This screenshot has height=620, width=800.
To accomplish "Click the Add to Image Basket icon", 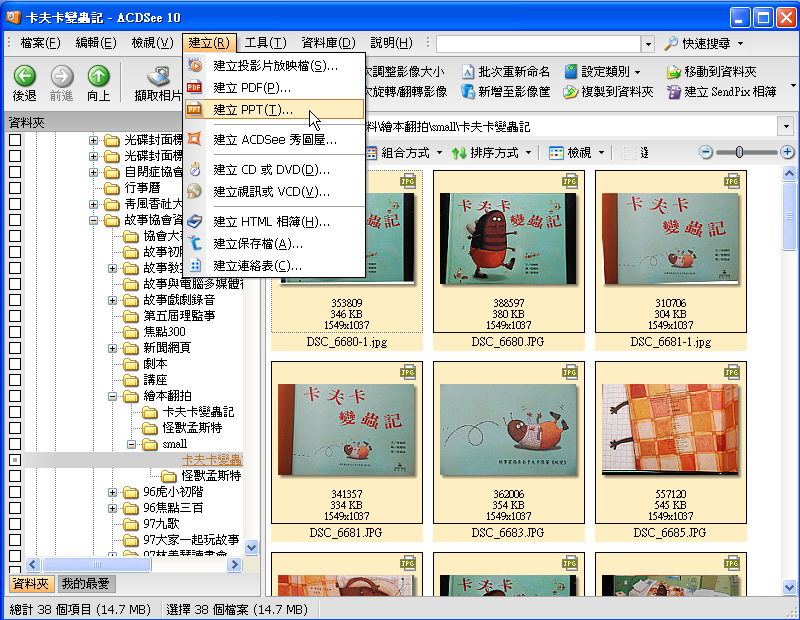I will [x=468, y=91].
